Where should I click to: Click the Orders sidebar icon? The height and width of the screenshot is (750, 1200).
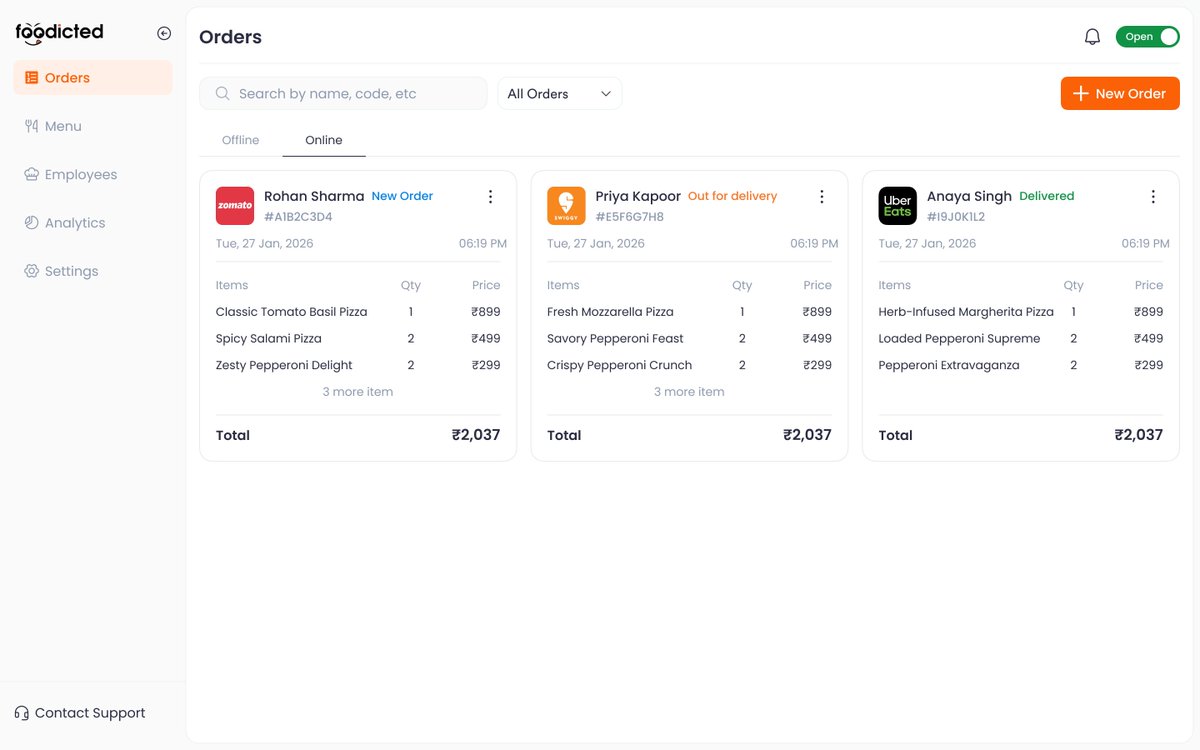click(x=31, y=78)
